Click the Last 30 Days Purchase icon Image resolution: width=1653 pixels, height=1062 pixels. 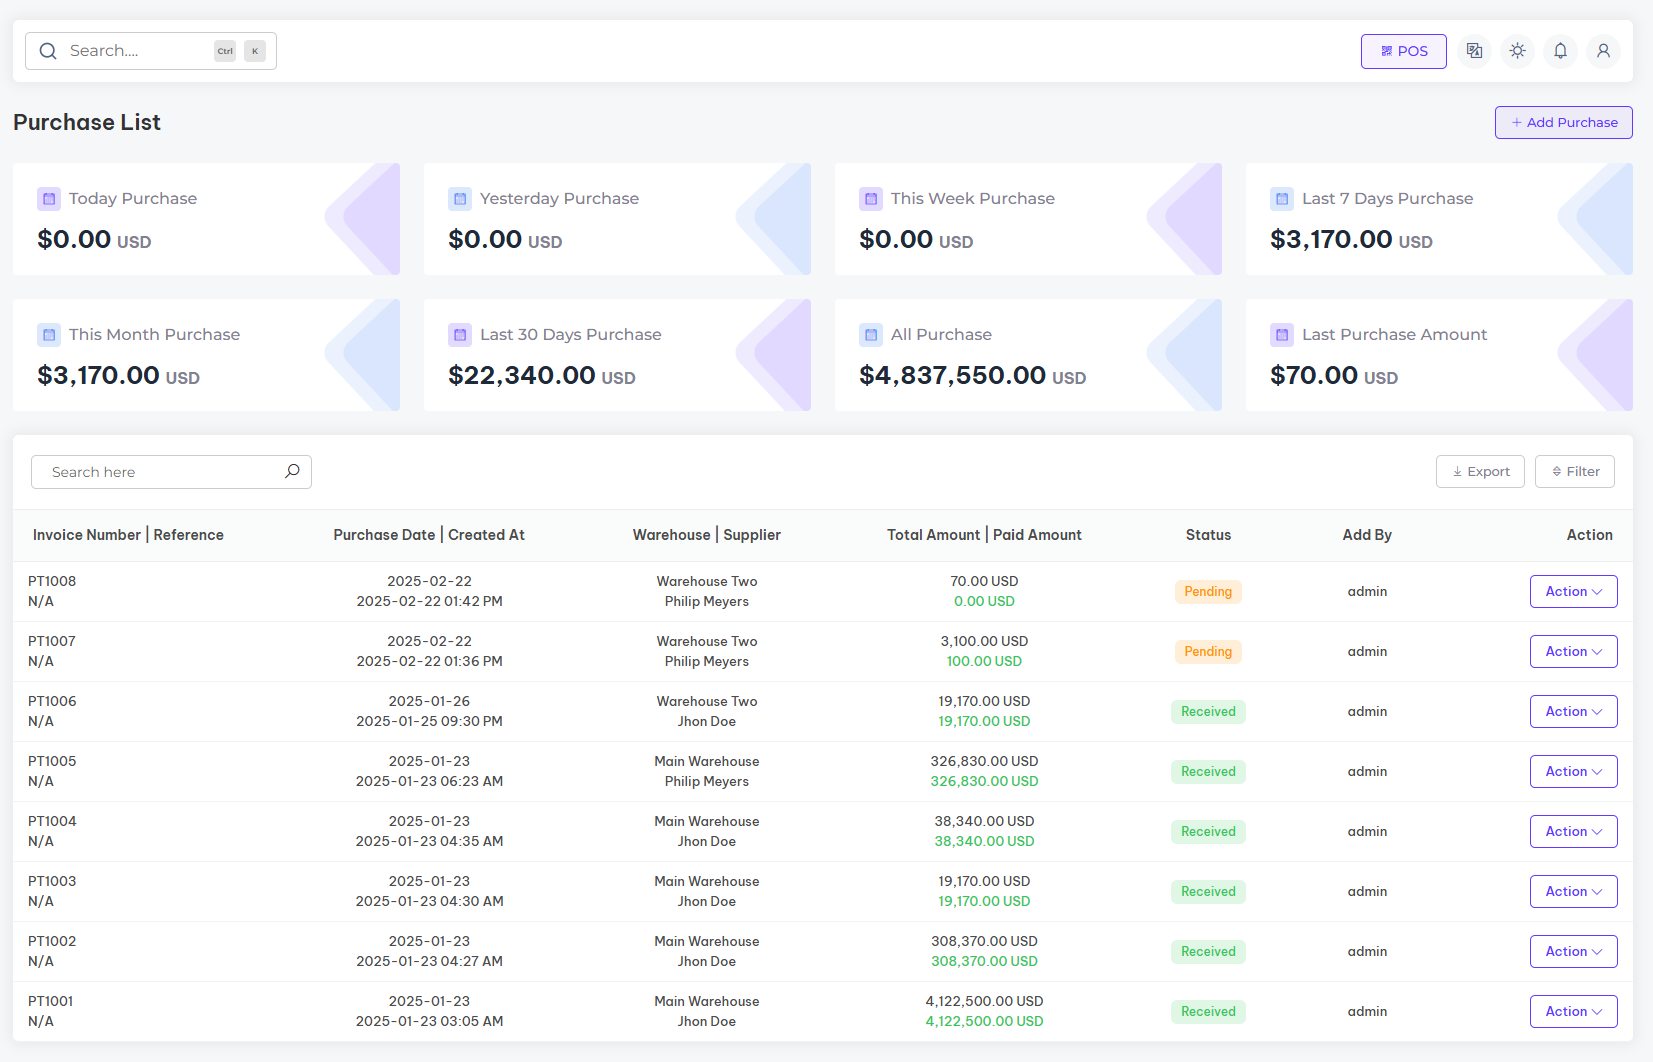460,335
